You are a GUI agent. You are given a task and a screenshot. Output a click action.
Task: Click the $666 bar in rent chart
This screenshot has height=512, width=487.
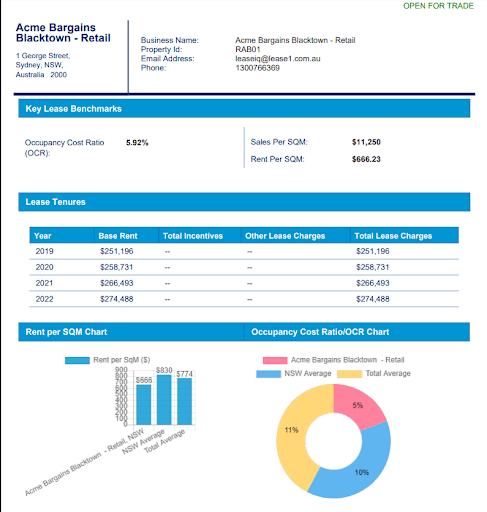(x=144, y=405)
